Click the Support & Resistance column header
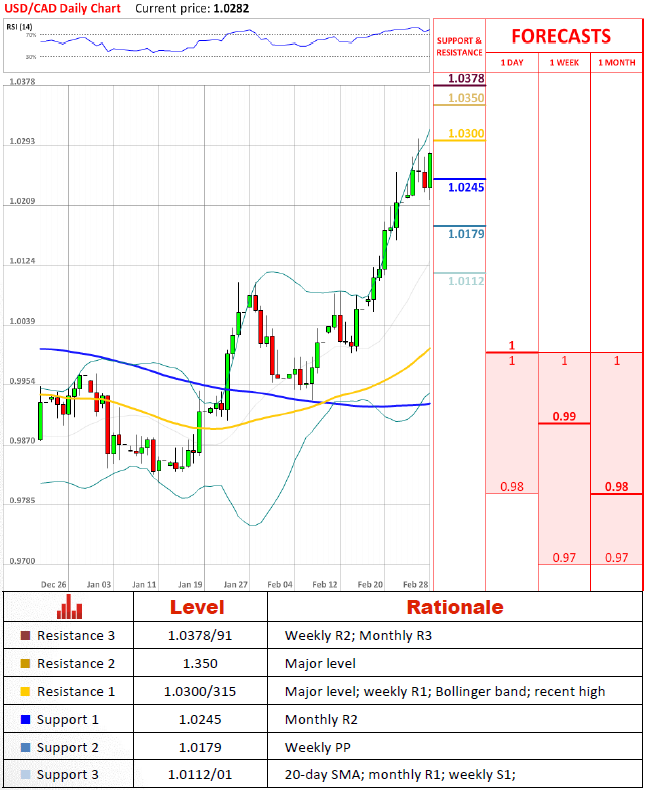646x790 pixels. tap(459, 46)
